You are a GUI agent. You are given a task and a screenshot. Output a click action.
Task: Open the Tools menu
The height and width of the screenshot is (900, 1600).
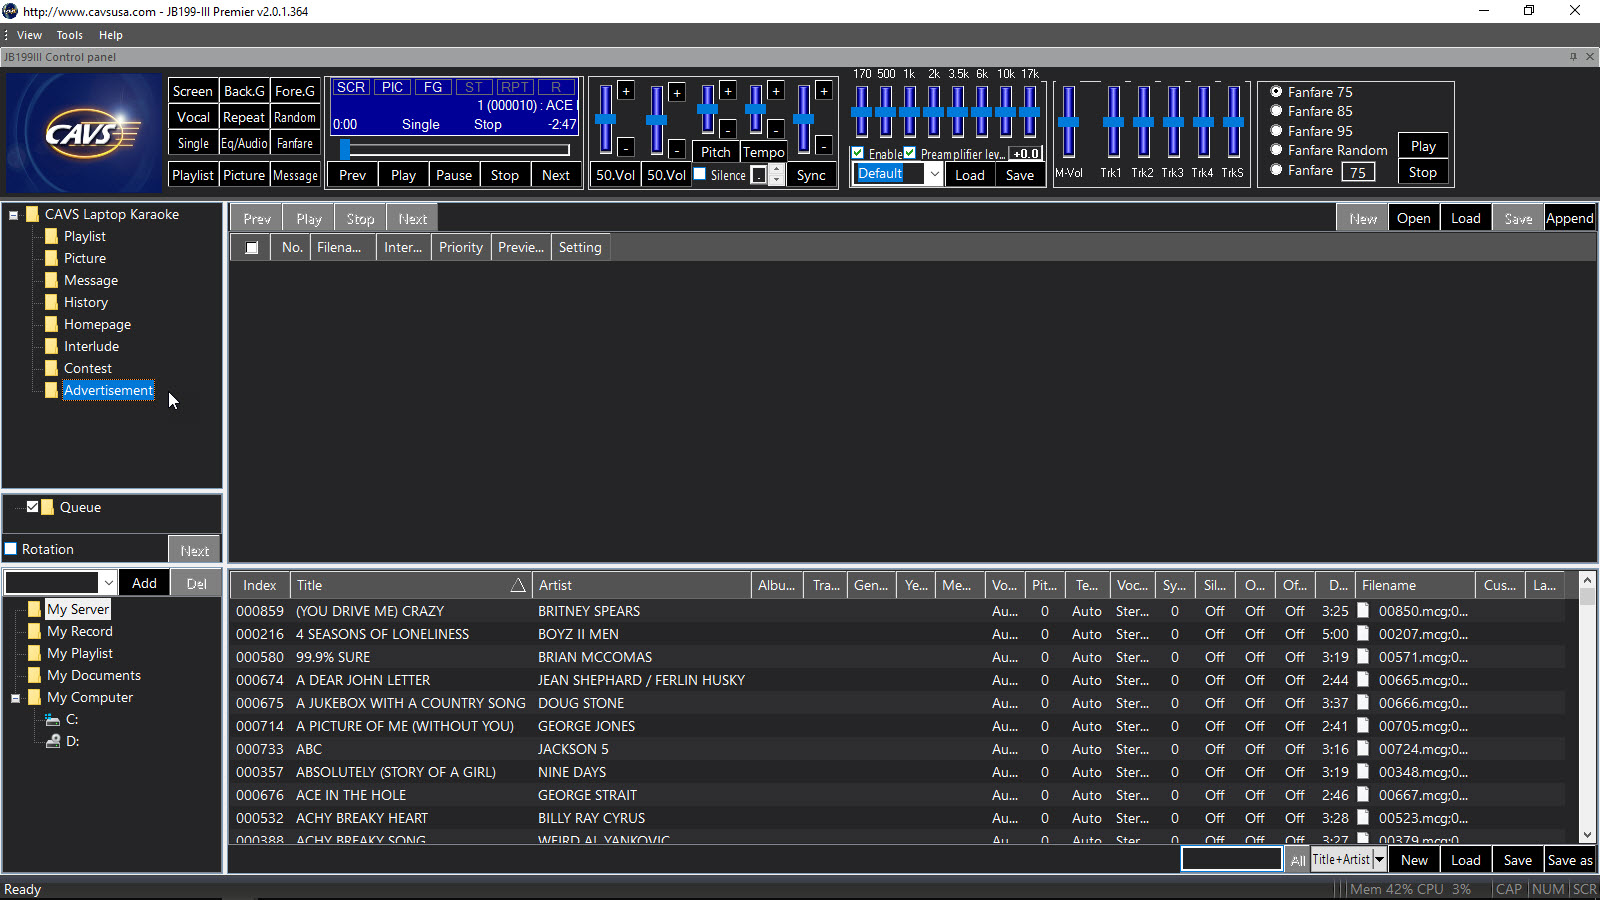(x=69, y=35)
